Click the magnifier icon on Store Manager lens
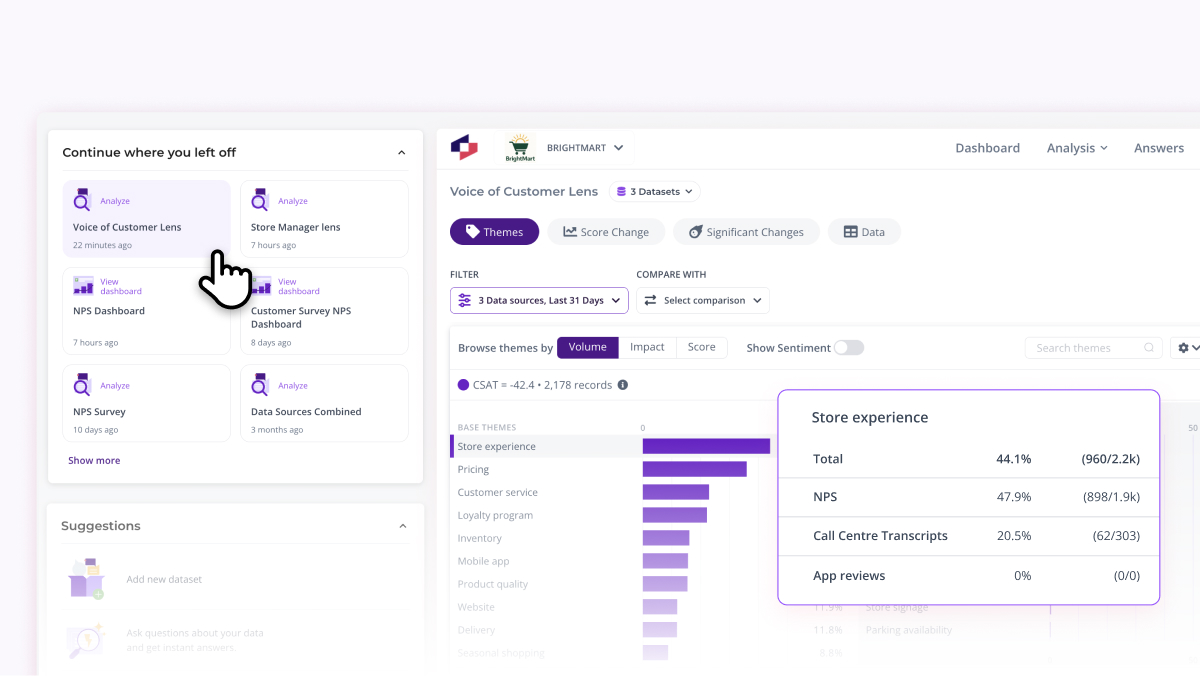Image resolution: width=1200 pixels, height=676 pixels. (260, 201)
